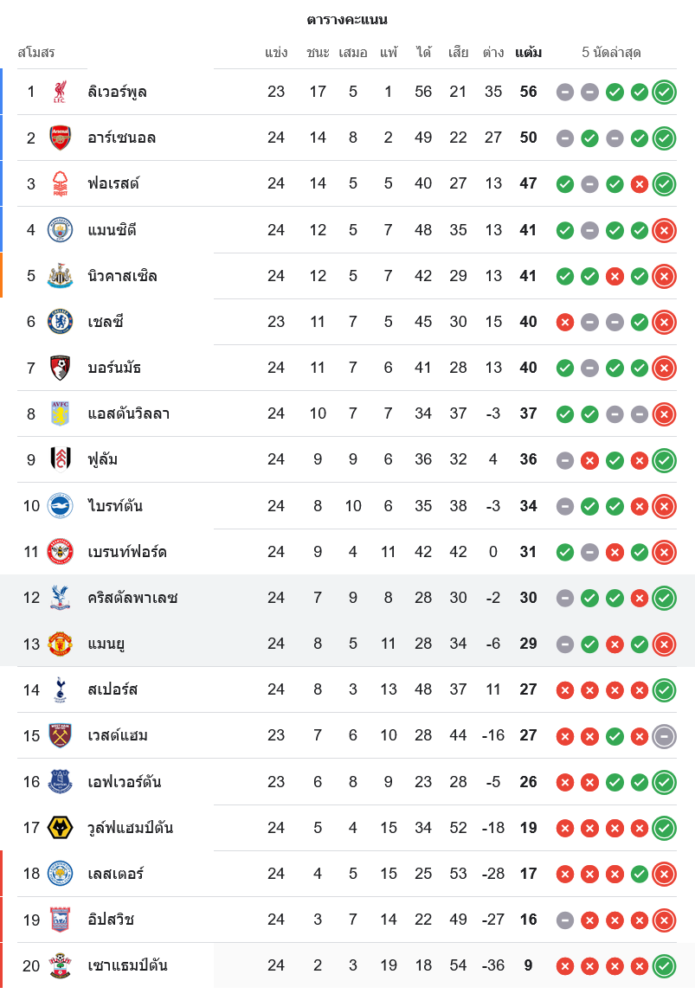This screenshot has width=695, height=1000.
Task: Click the ตารางคะแนน table title
Action: [x=347, y=20]
